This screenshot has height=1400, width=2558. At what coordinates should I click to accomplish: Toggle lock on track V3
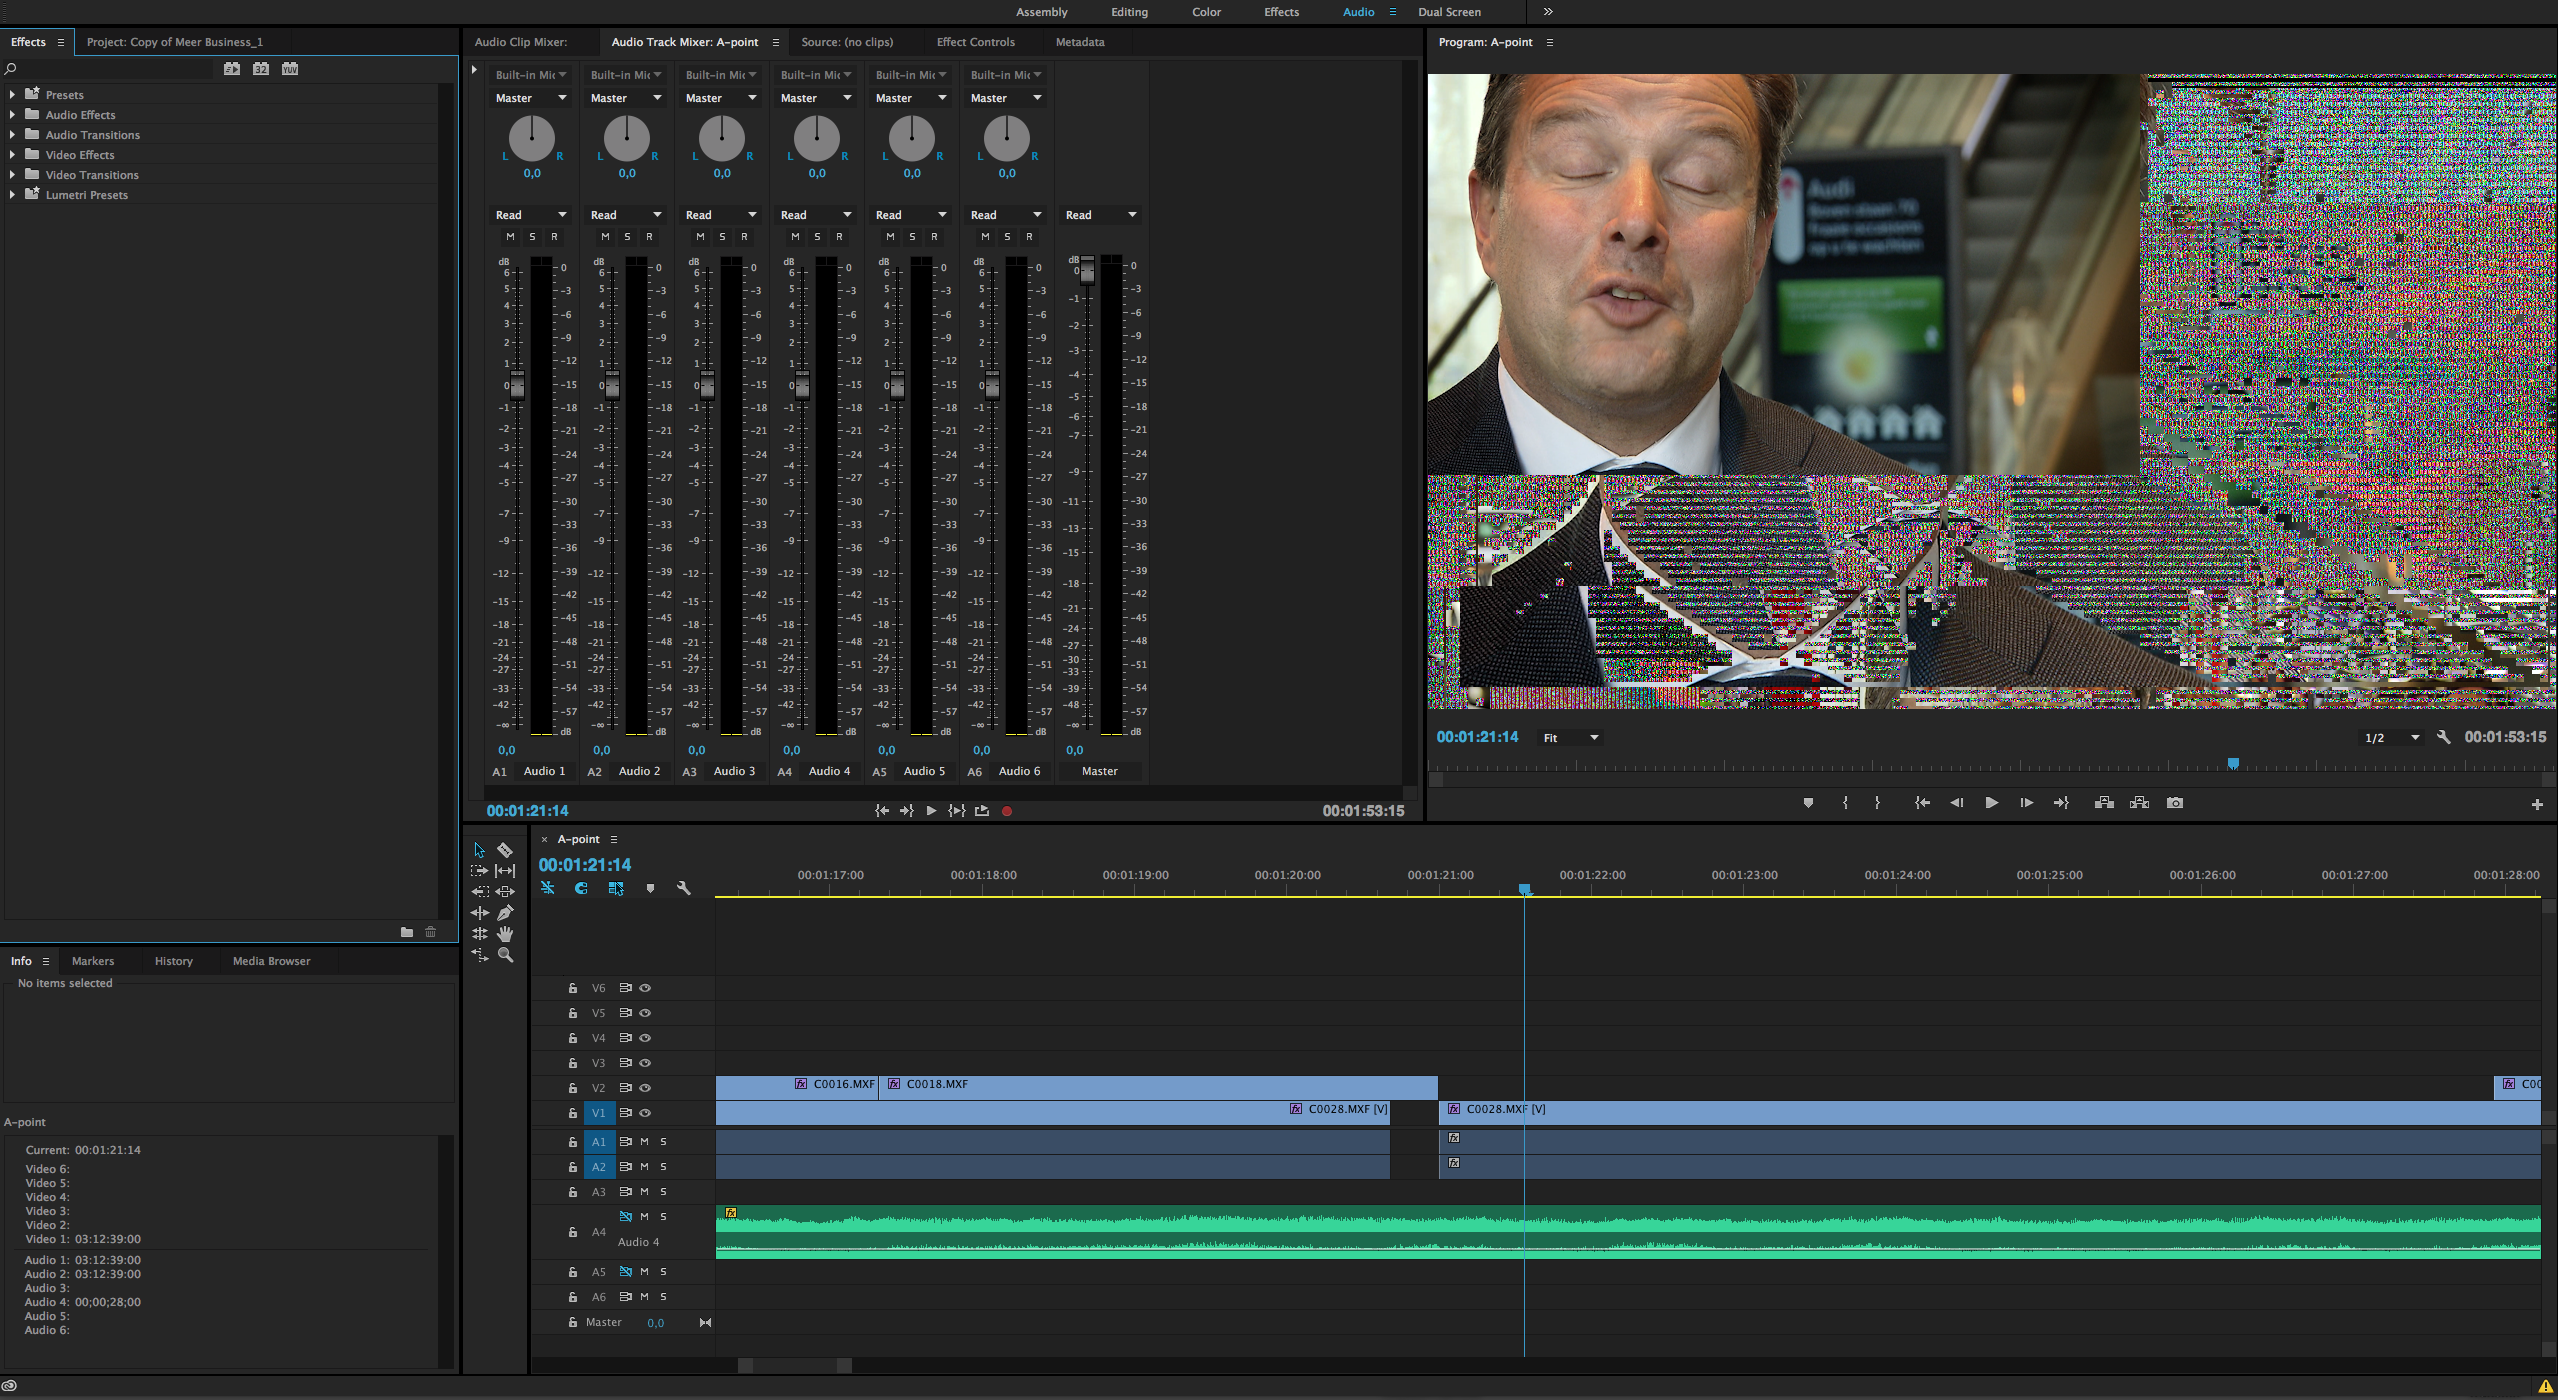pos(573,1063)
